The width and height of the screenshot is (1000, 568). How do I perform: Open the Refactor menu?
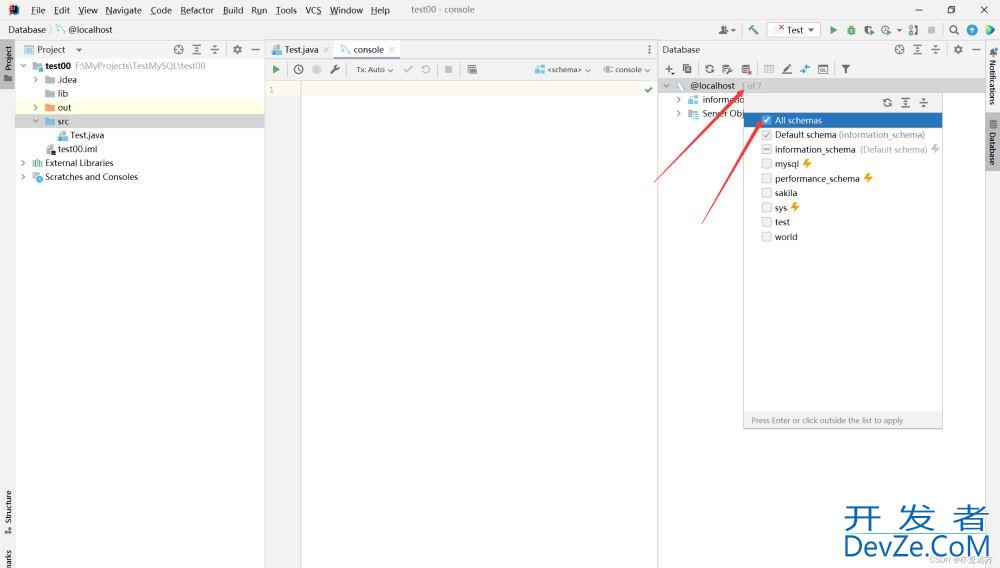pyautogui.click(x=196, y=10)
